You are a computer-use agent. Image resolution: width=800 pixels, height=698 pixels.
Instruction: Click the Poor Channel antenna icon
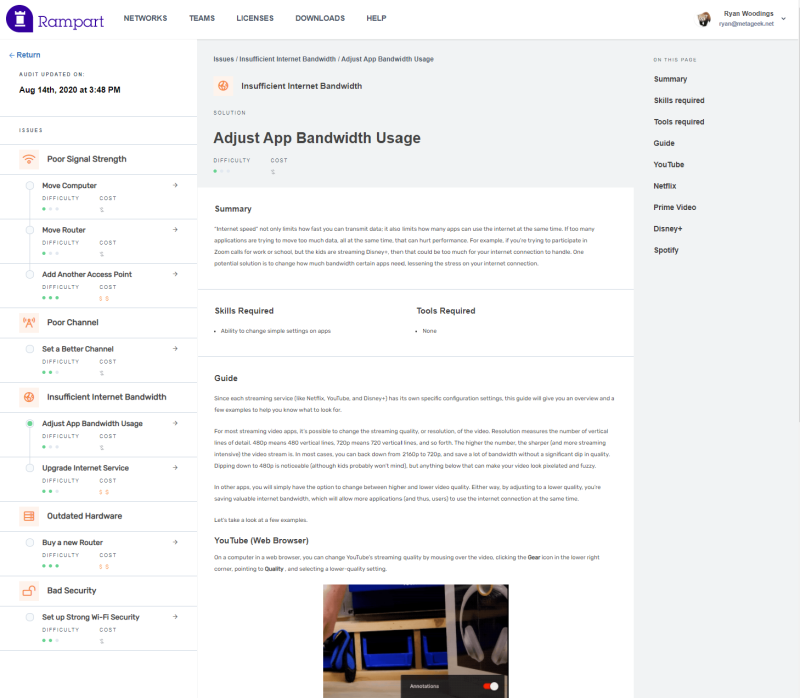pos(29,322)
